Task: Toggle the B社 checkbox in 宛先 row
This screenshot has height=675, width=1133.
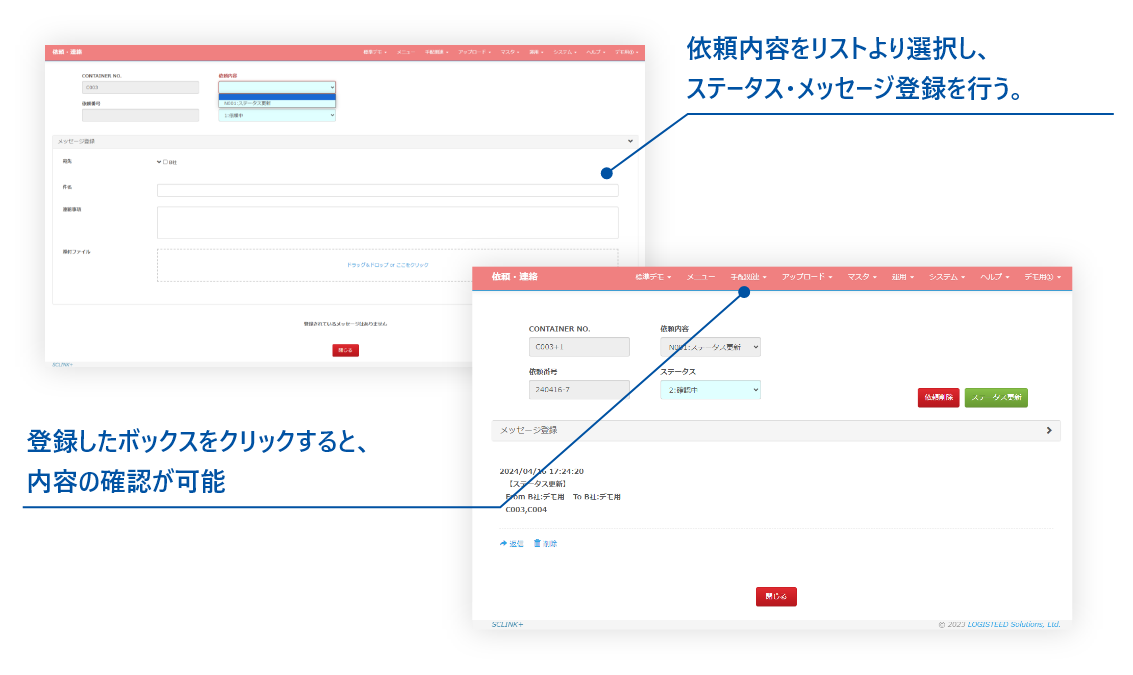Action: [165, 162]
